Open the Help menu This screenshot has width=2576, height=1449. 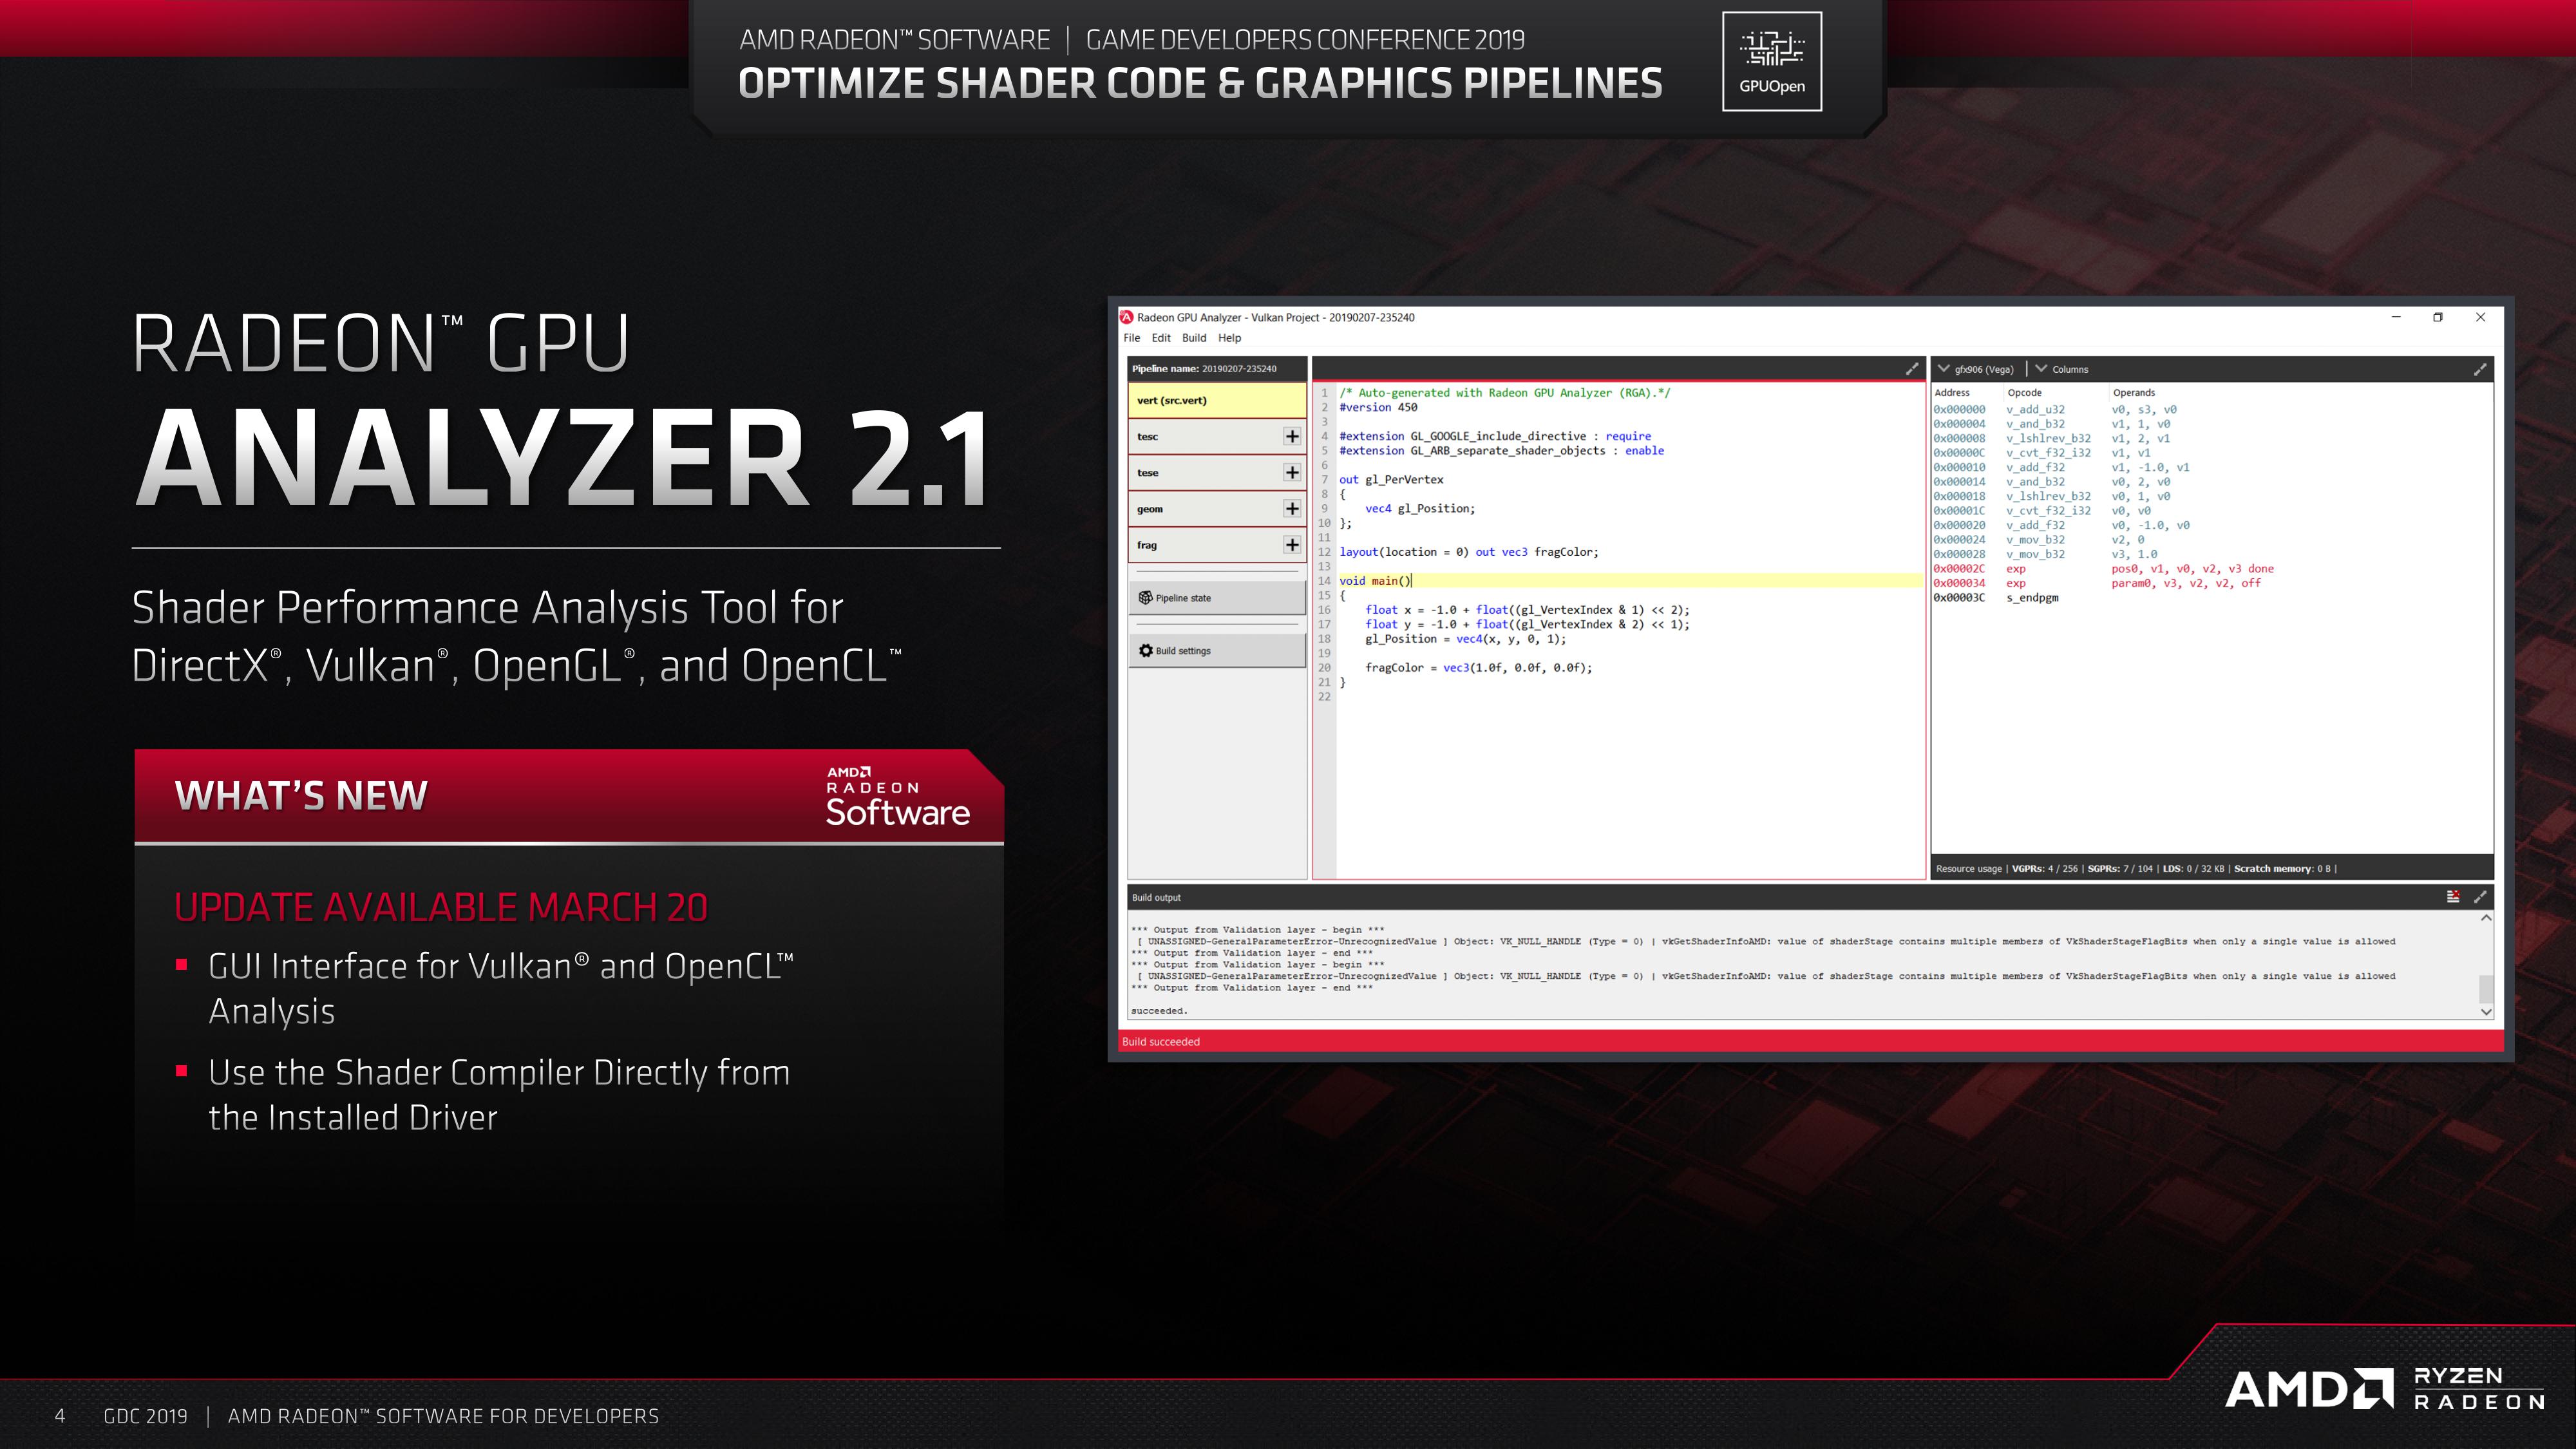pyautogui.click(x=1229, y=338)
